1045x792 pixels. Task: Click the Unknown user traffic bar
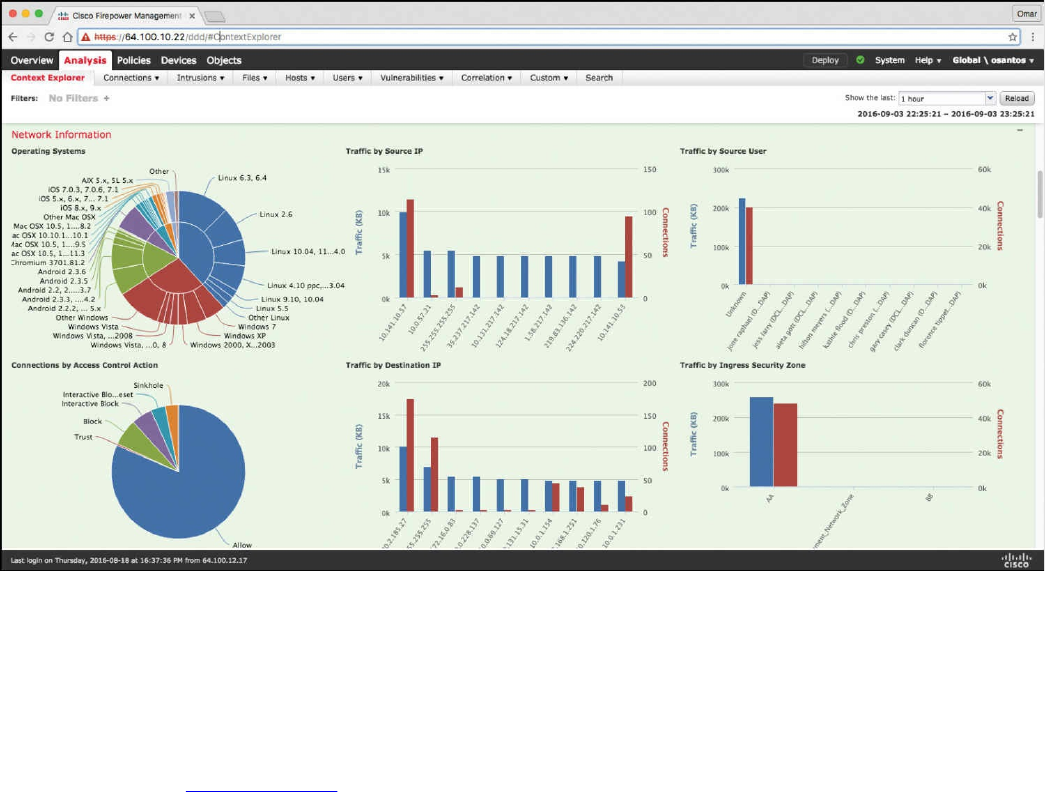click(742, 241)
